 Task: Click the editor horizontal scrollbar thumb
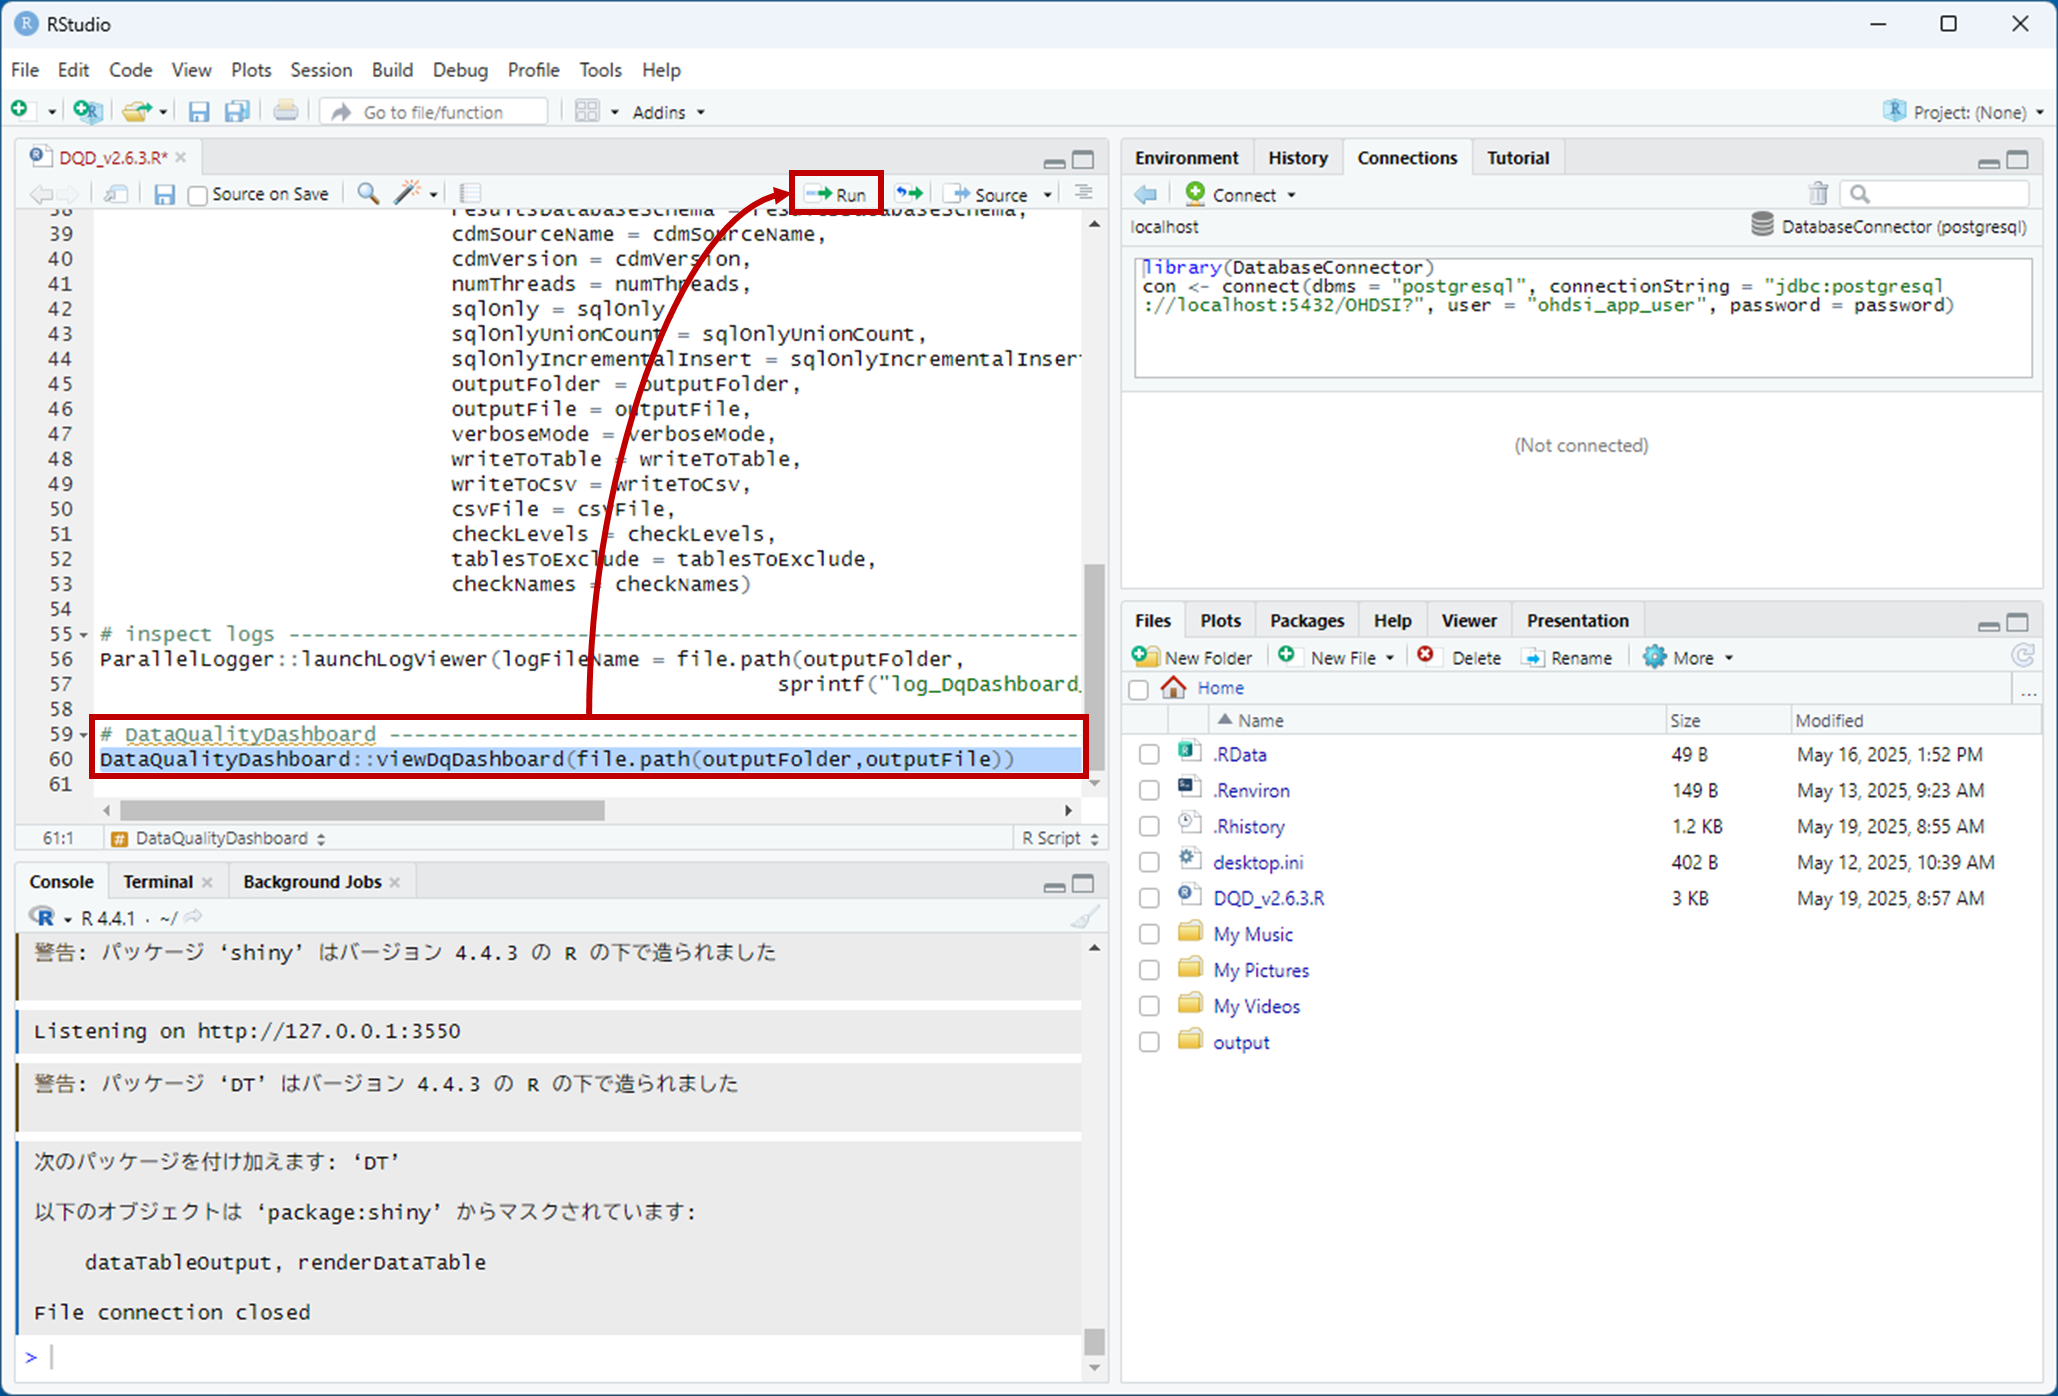362,810
